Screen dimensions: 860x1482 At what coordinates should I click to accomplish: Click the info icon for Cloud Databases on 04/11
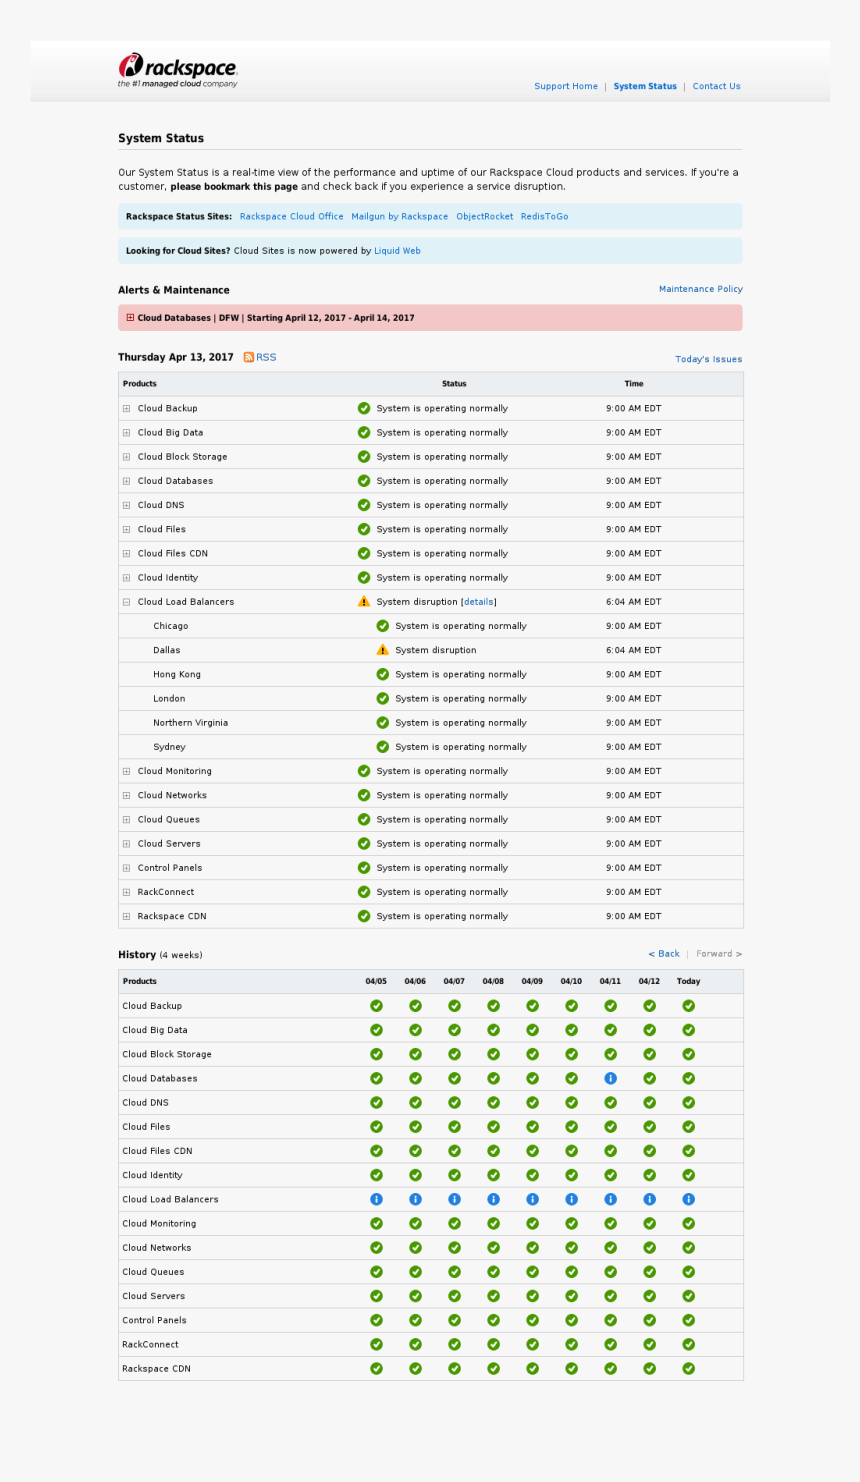(610, 1078)
